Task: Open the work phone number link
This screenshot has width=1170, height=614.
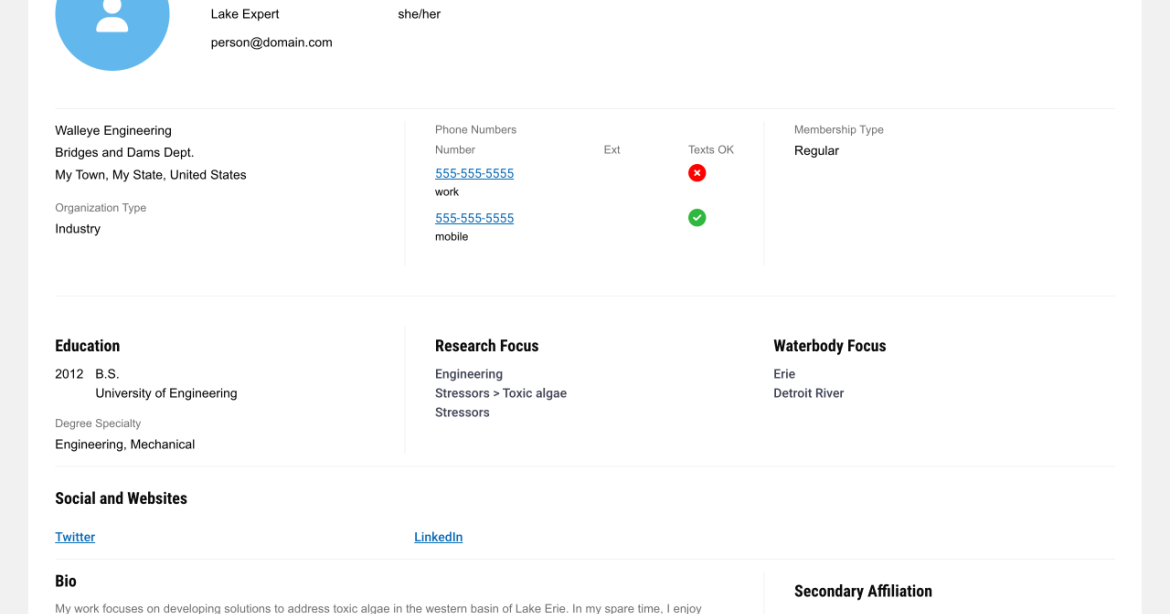Action: pyautogui.click(x=474, y=174)
